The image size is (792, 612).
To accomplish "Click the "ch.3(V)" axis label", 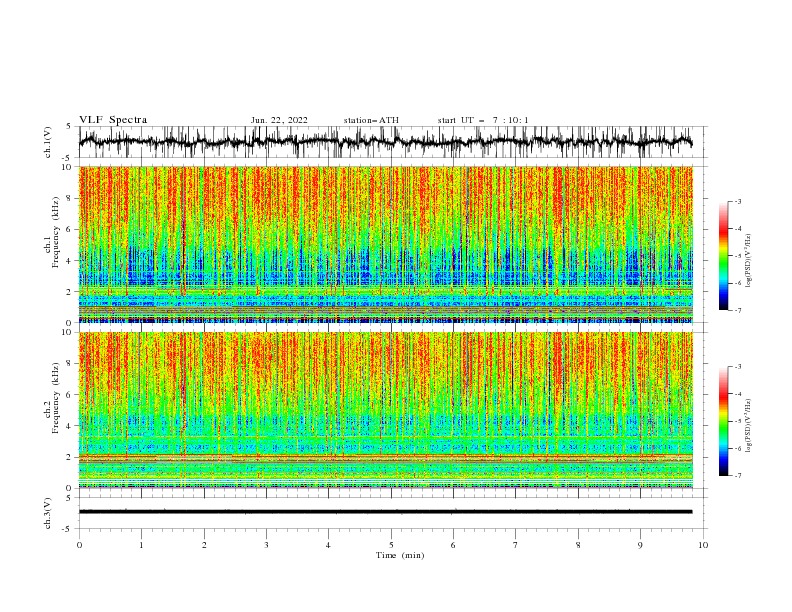I will click(48, 513).
